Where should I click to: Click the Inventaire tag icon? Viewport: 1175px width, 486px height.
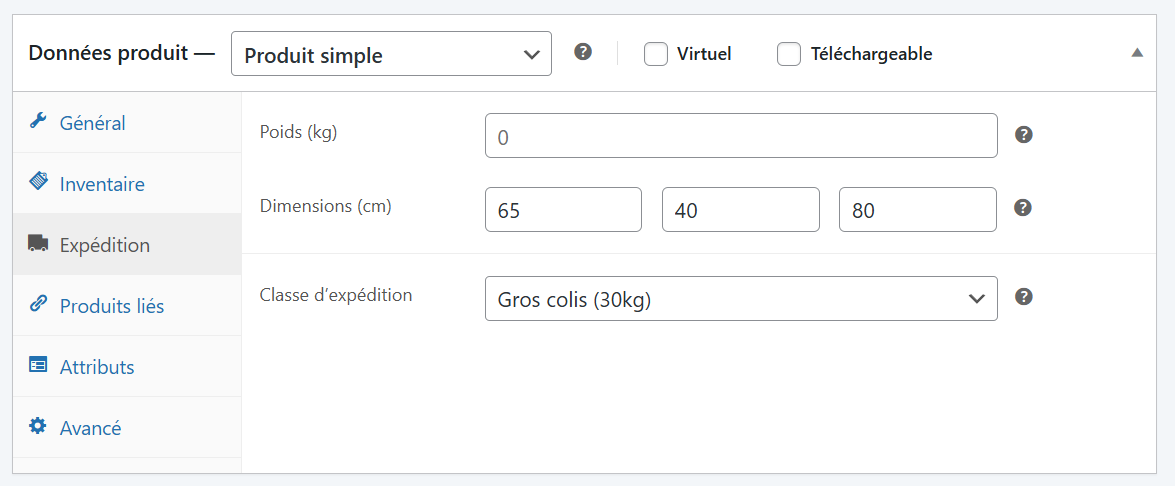pyautogui.click(x=38, y=182)
